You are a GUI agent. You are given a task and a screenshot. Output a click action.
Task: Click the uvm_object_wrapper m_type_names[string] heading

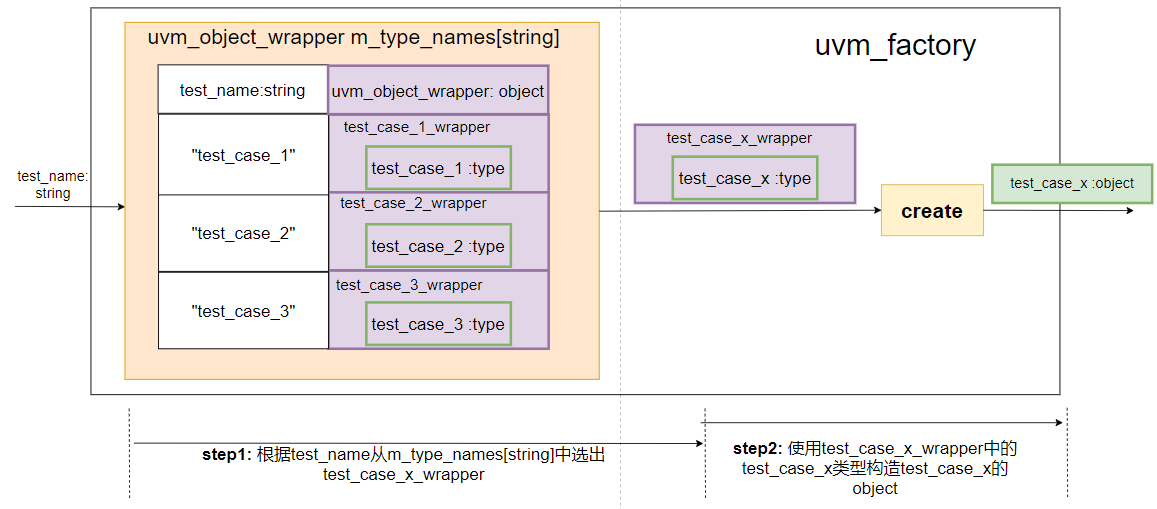[x=353, y=38]
